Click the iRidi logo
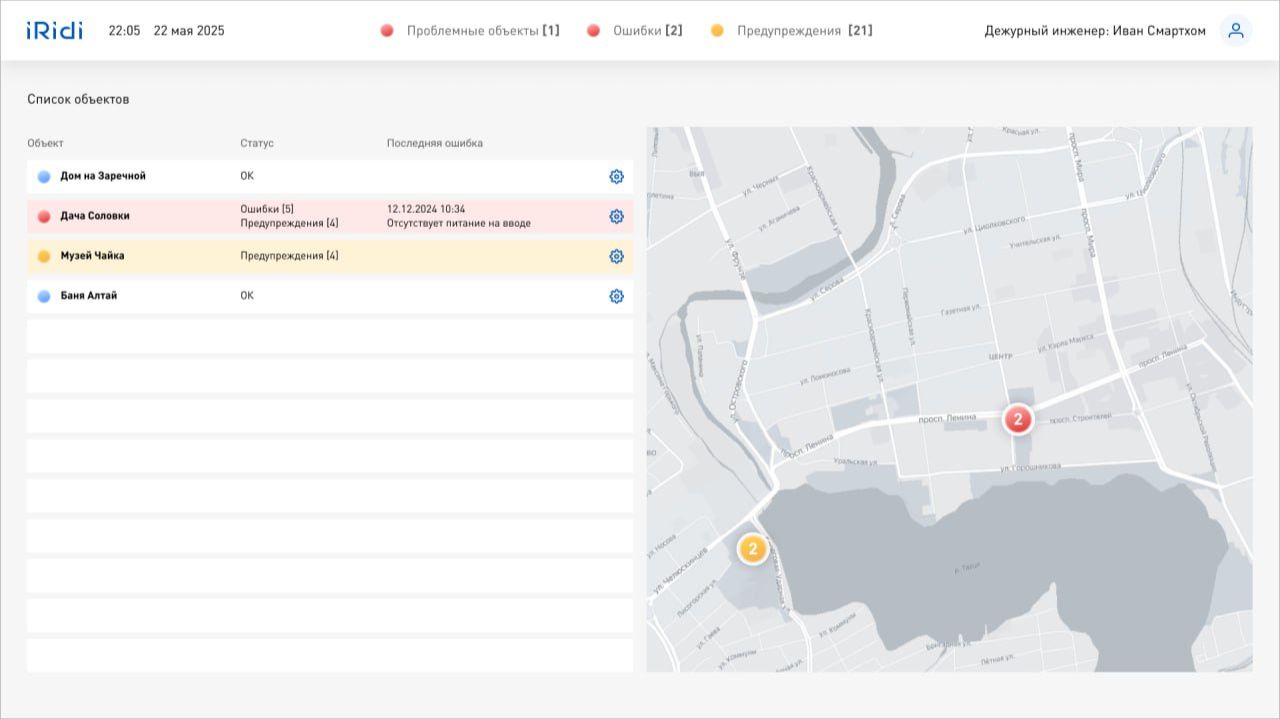 click(55, 31)
